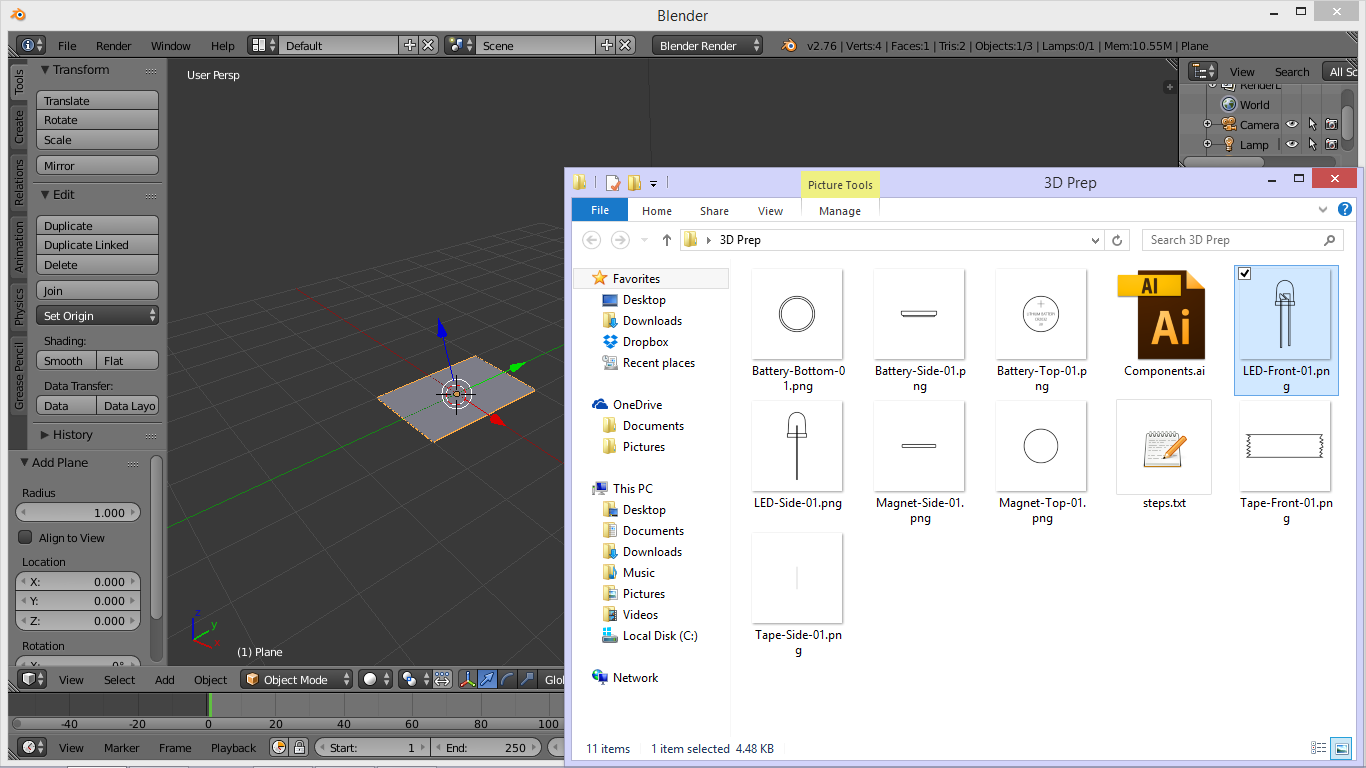Click the Blender logo in info header
1366x768 pixels.
point(789,45)
